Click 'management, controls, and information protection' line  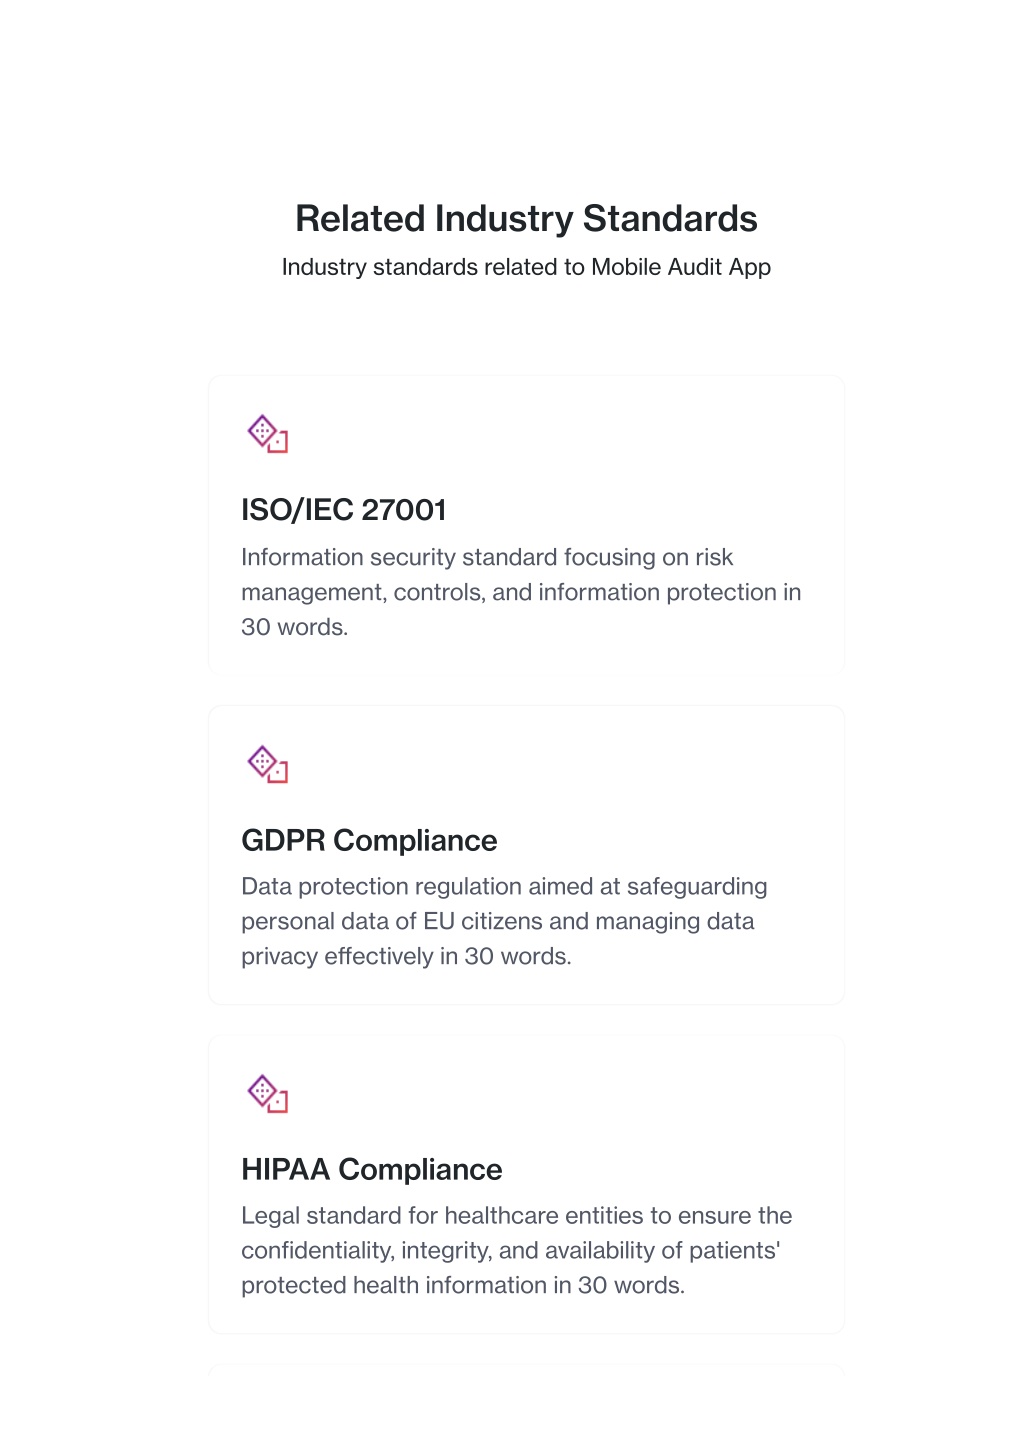coord(521,592)
